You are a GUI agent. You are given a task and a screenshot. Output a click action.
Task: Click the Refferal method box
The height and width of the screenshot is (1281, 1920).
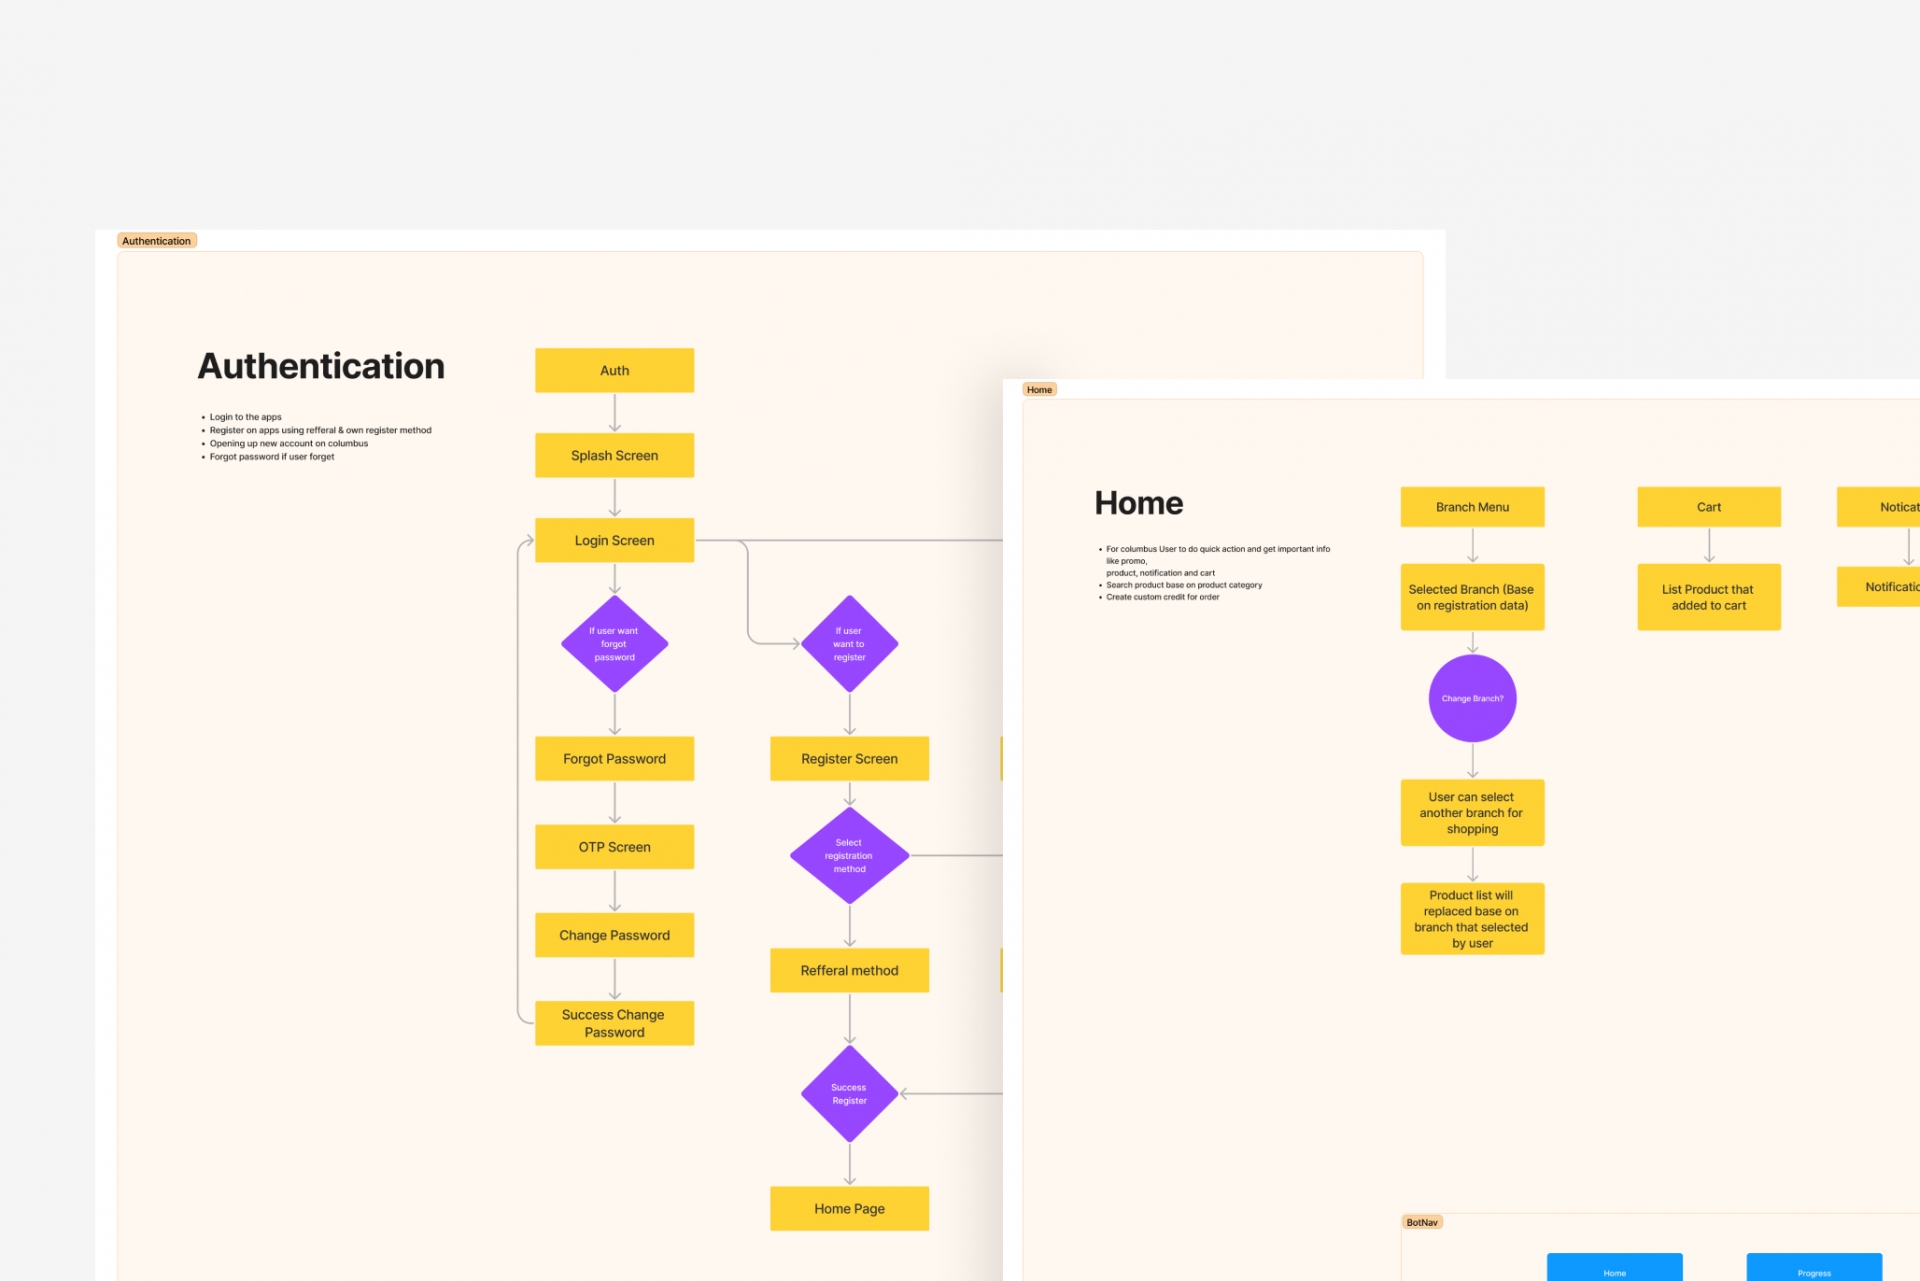(x=849, y=970)
